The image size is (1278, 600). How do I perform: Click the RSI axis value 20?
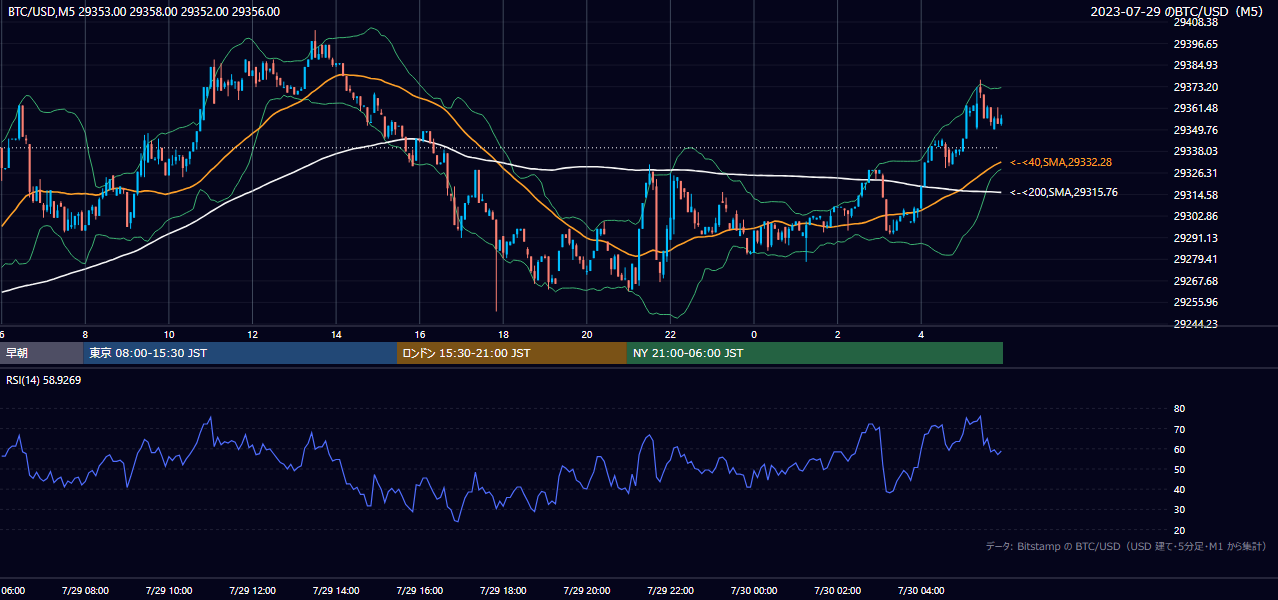1179,530
